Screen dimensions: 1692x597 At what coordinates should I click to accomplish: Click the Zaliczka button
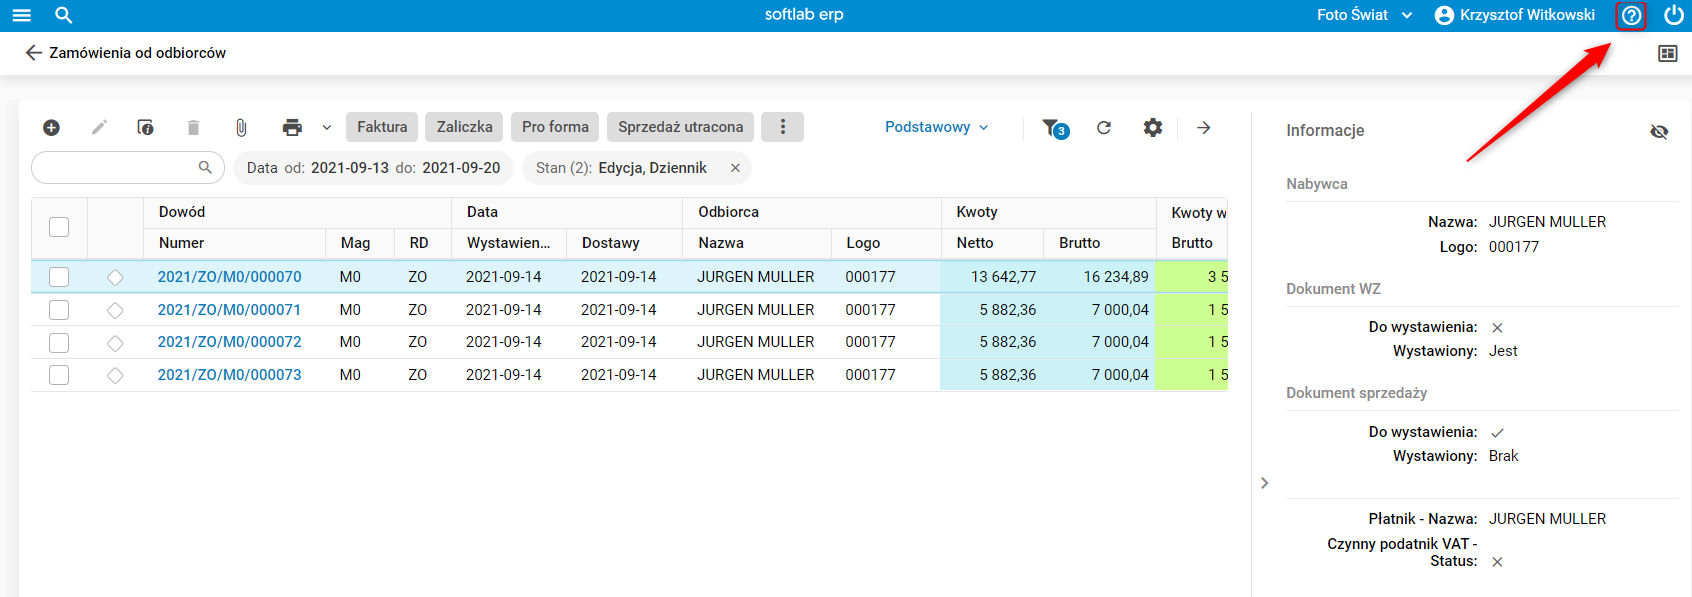pyautogui.click(x=464, y=127)
